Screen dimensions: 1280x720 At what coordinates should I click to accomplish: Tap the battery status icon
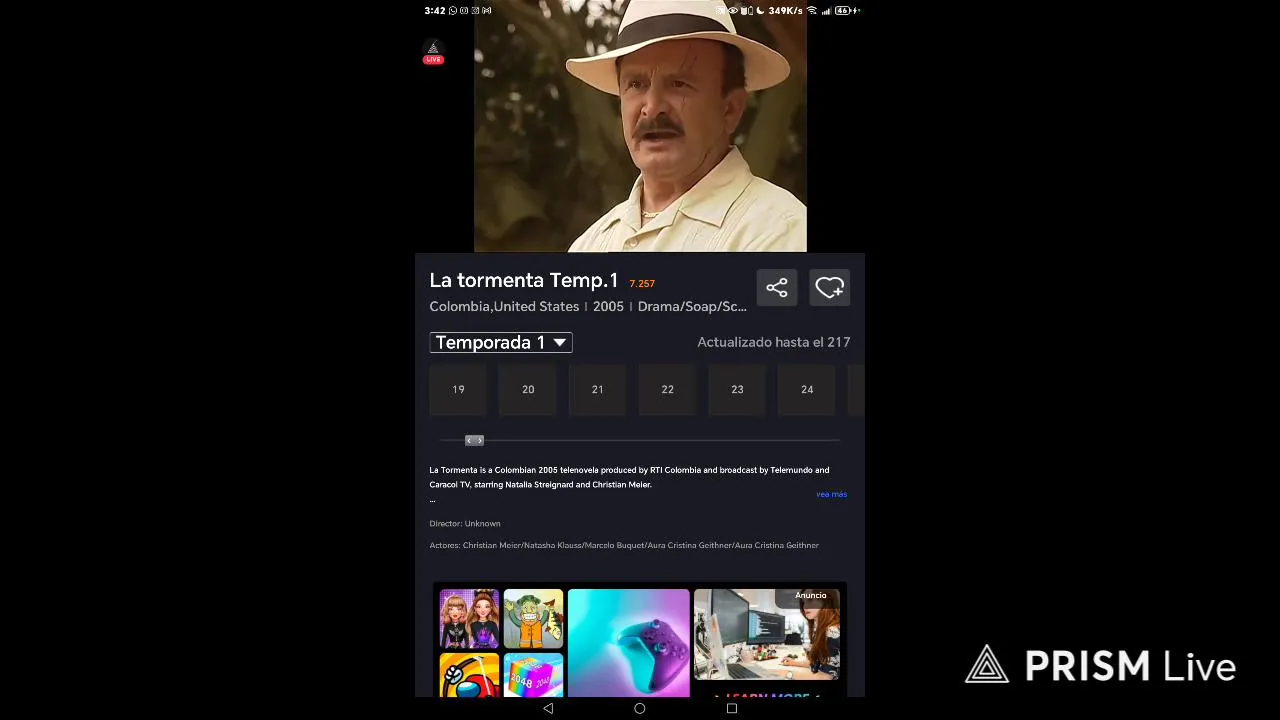(847, 10)
